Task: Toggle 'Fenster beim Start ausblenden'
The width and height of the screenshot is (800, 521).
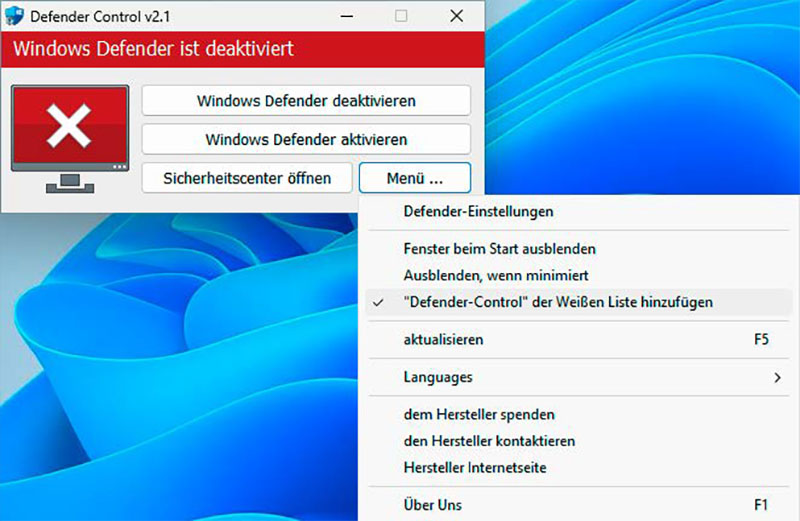Action: tap(579, 249)
